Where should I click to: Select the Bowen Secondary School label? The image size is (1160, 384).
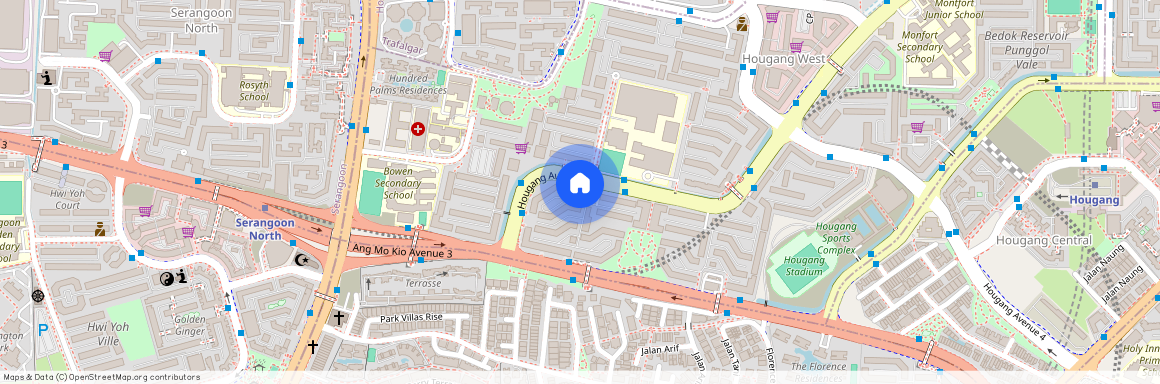(398, 183)
